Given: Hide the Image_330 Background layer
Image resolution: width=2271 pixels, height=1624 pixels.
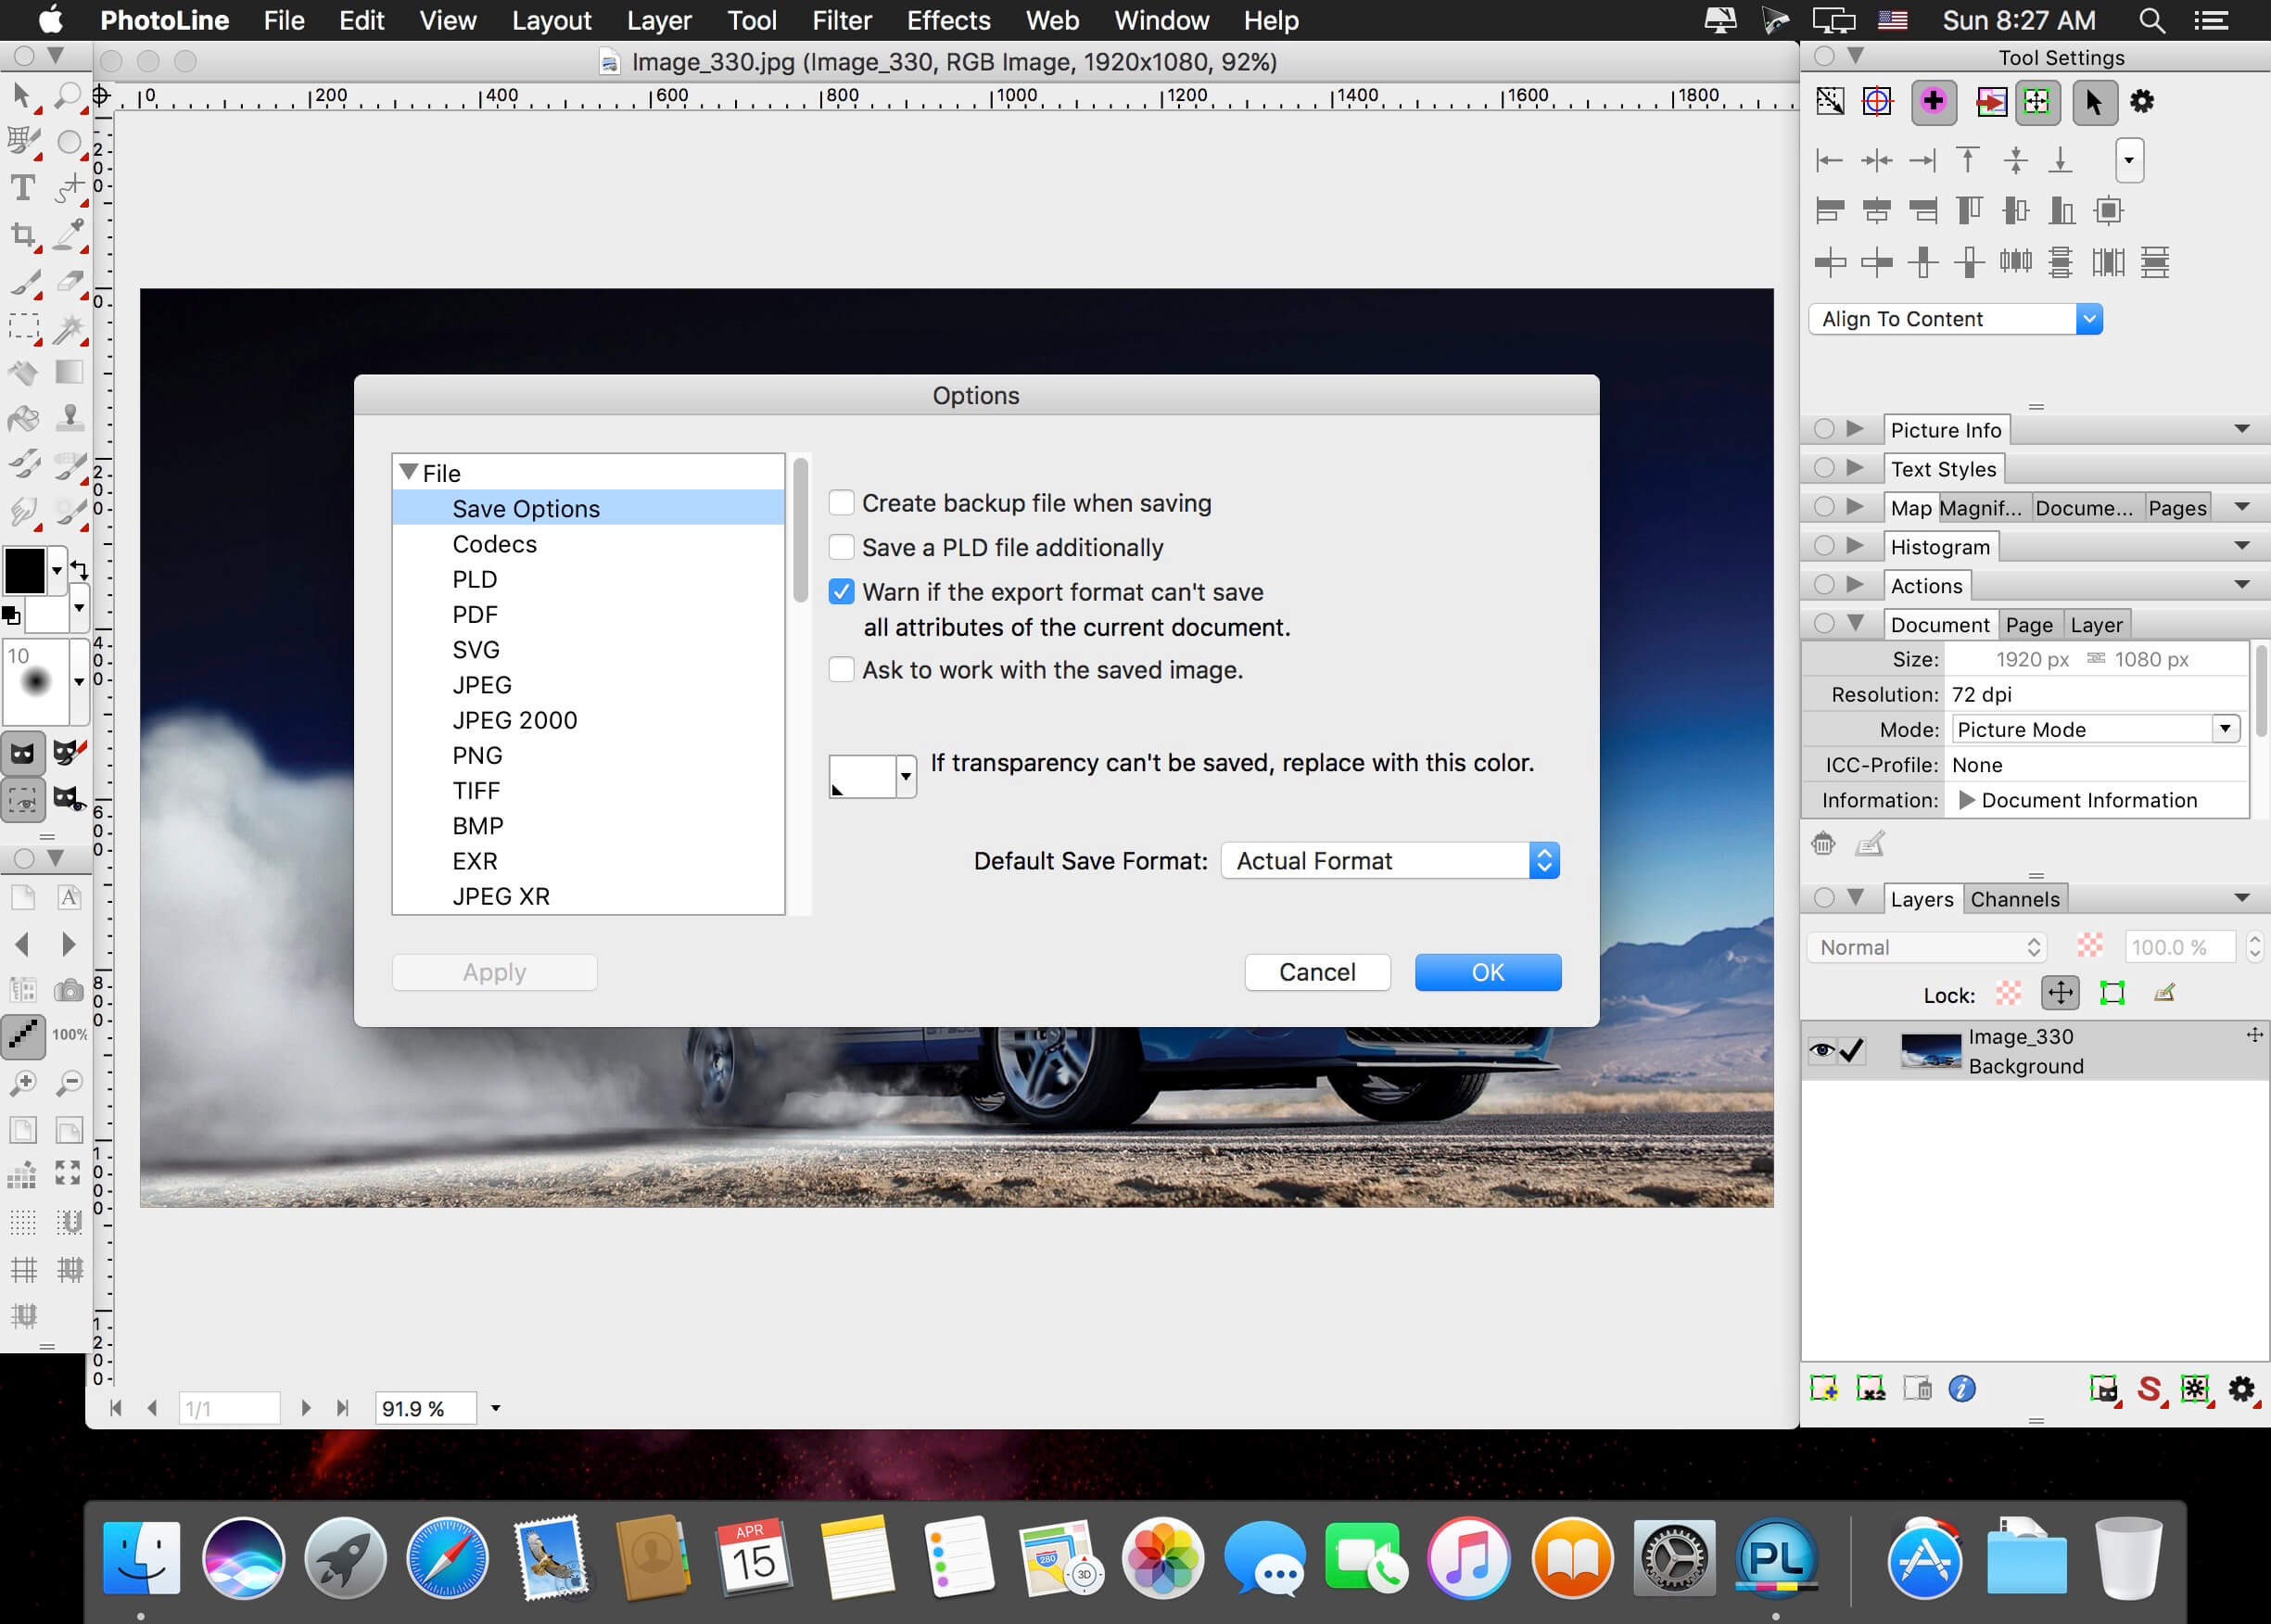Looking at the screenshot, I should tap(1822, 1050).
